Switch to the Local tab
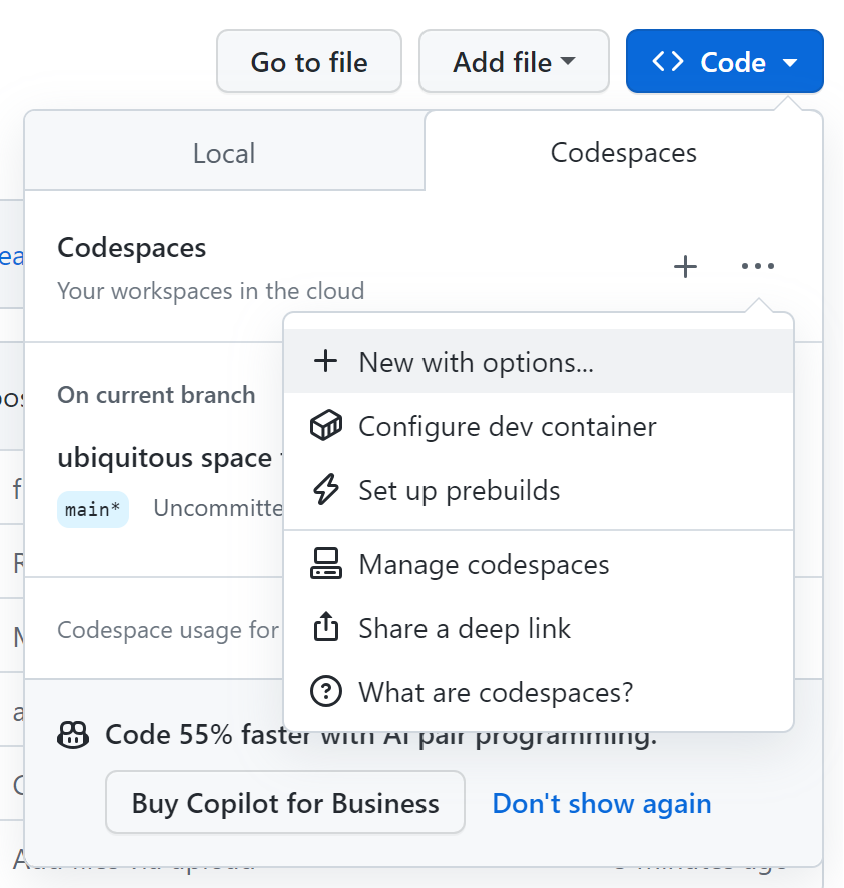 [x=224, y=153]
